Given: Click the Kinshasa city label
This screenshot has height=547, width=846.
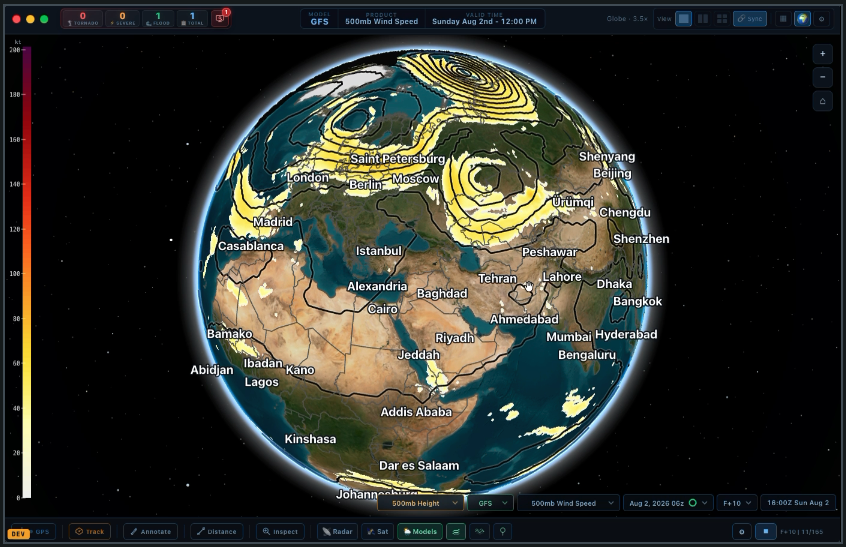Looking at the screenshot, I should (x=310, y=439).
